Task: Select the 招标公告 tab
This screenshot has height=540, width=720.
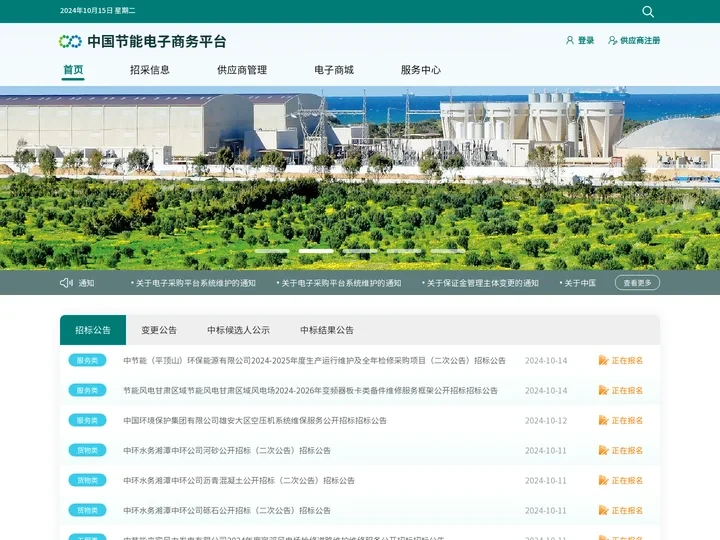Action: tap(93, 330)
